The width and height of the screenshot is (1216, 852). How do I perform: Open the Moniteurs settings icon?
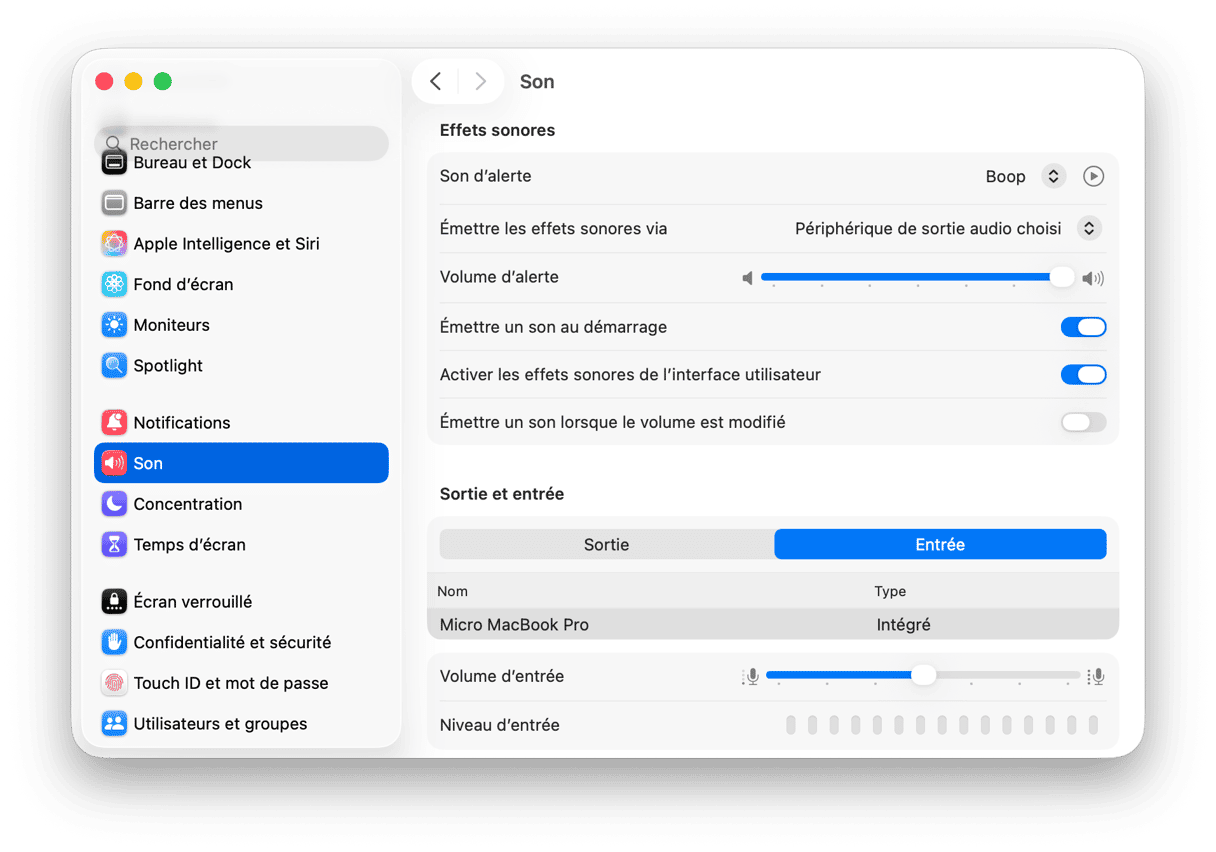pos(114,325)
